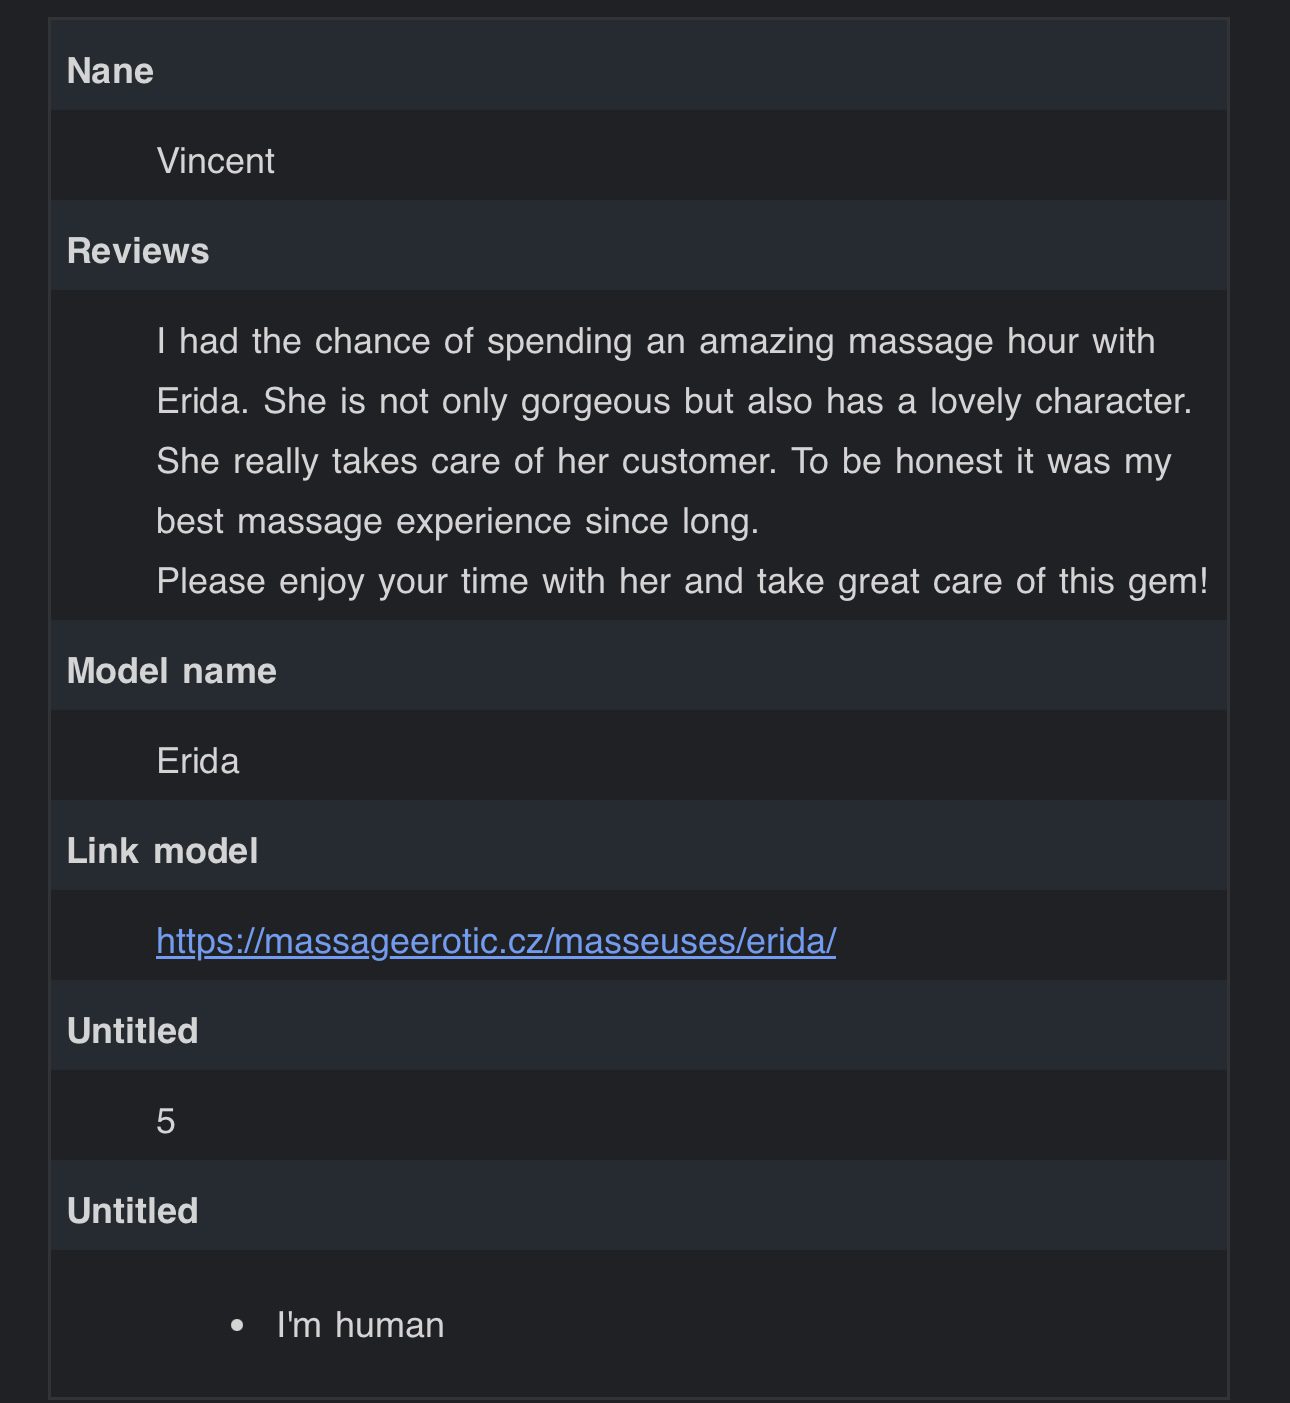
Task: Open the massageerotic.cz Erida link
Action: pyautogui.click(x=496, y=941)
